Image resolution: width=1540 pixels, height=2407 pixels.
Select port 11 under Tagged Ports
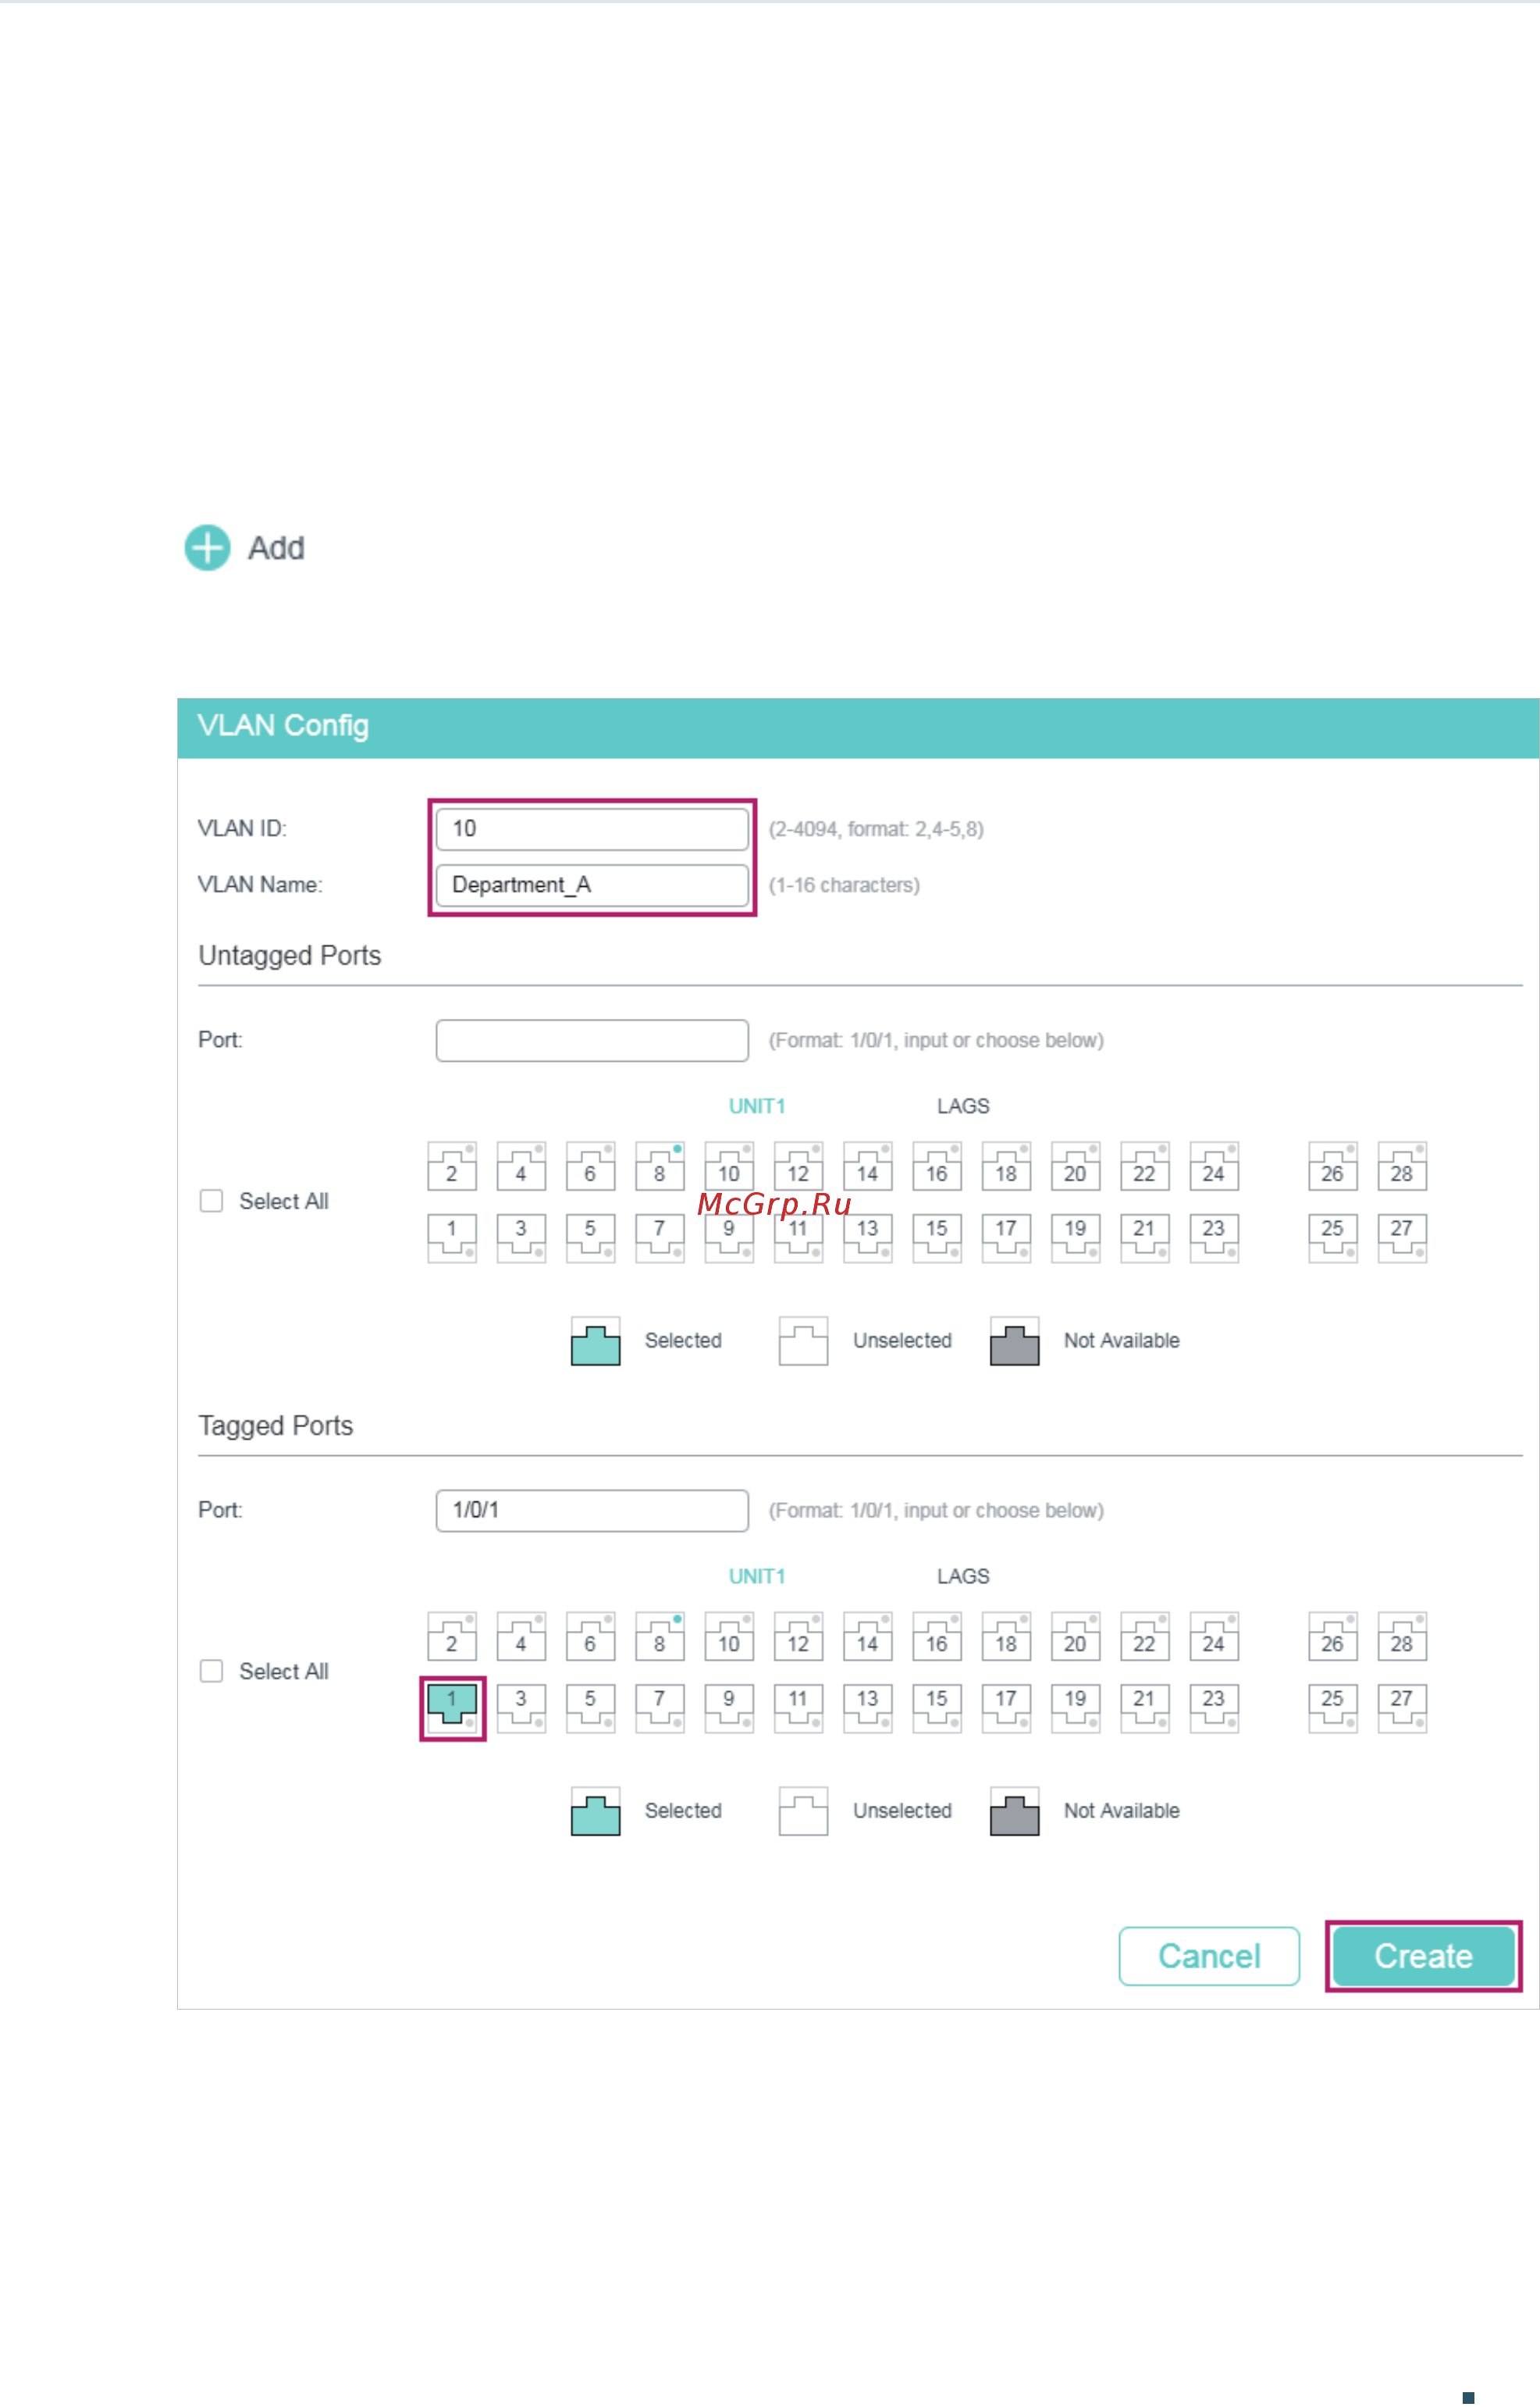click(798, 1708)
